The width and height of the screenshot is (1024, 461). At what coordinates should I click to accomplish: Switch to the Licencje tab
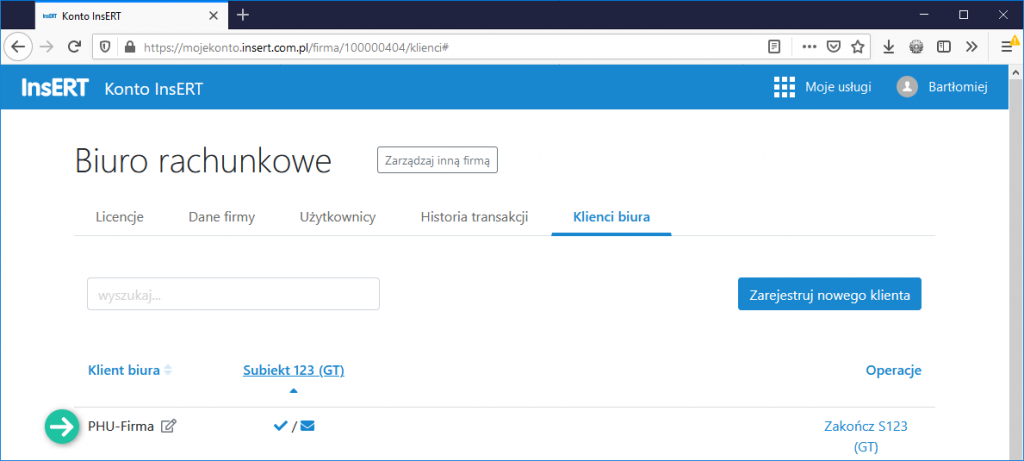120,217
